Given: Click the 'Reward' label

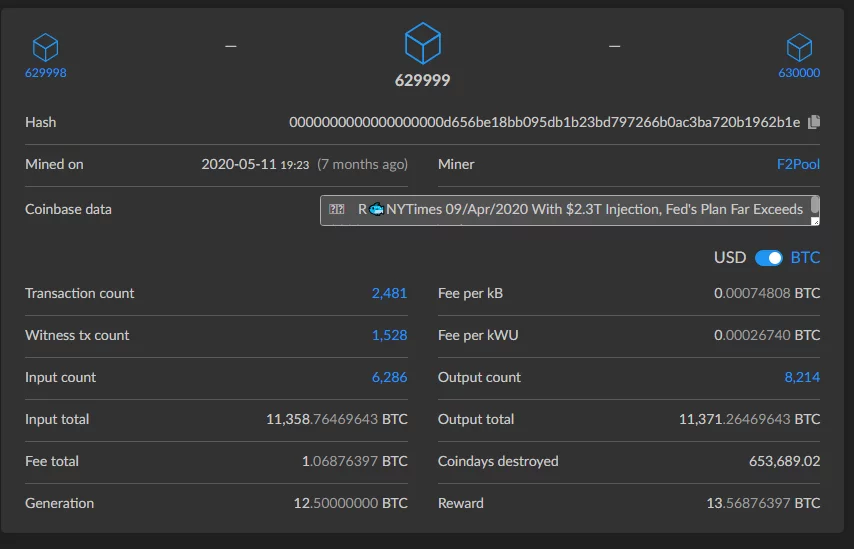Looking at the screenshot, I should click(x=460, y=503).
